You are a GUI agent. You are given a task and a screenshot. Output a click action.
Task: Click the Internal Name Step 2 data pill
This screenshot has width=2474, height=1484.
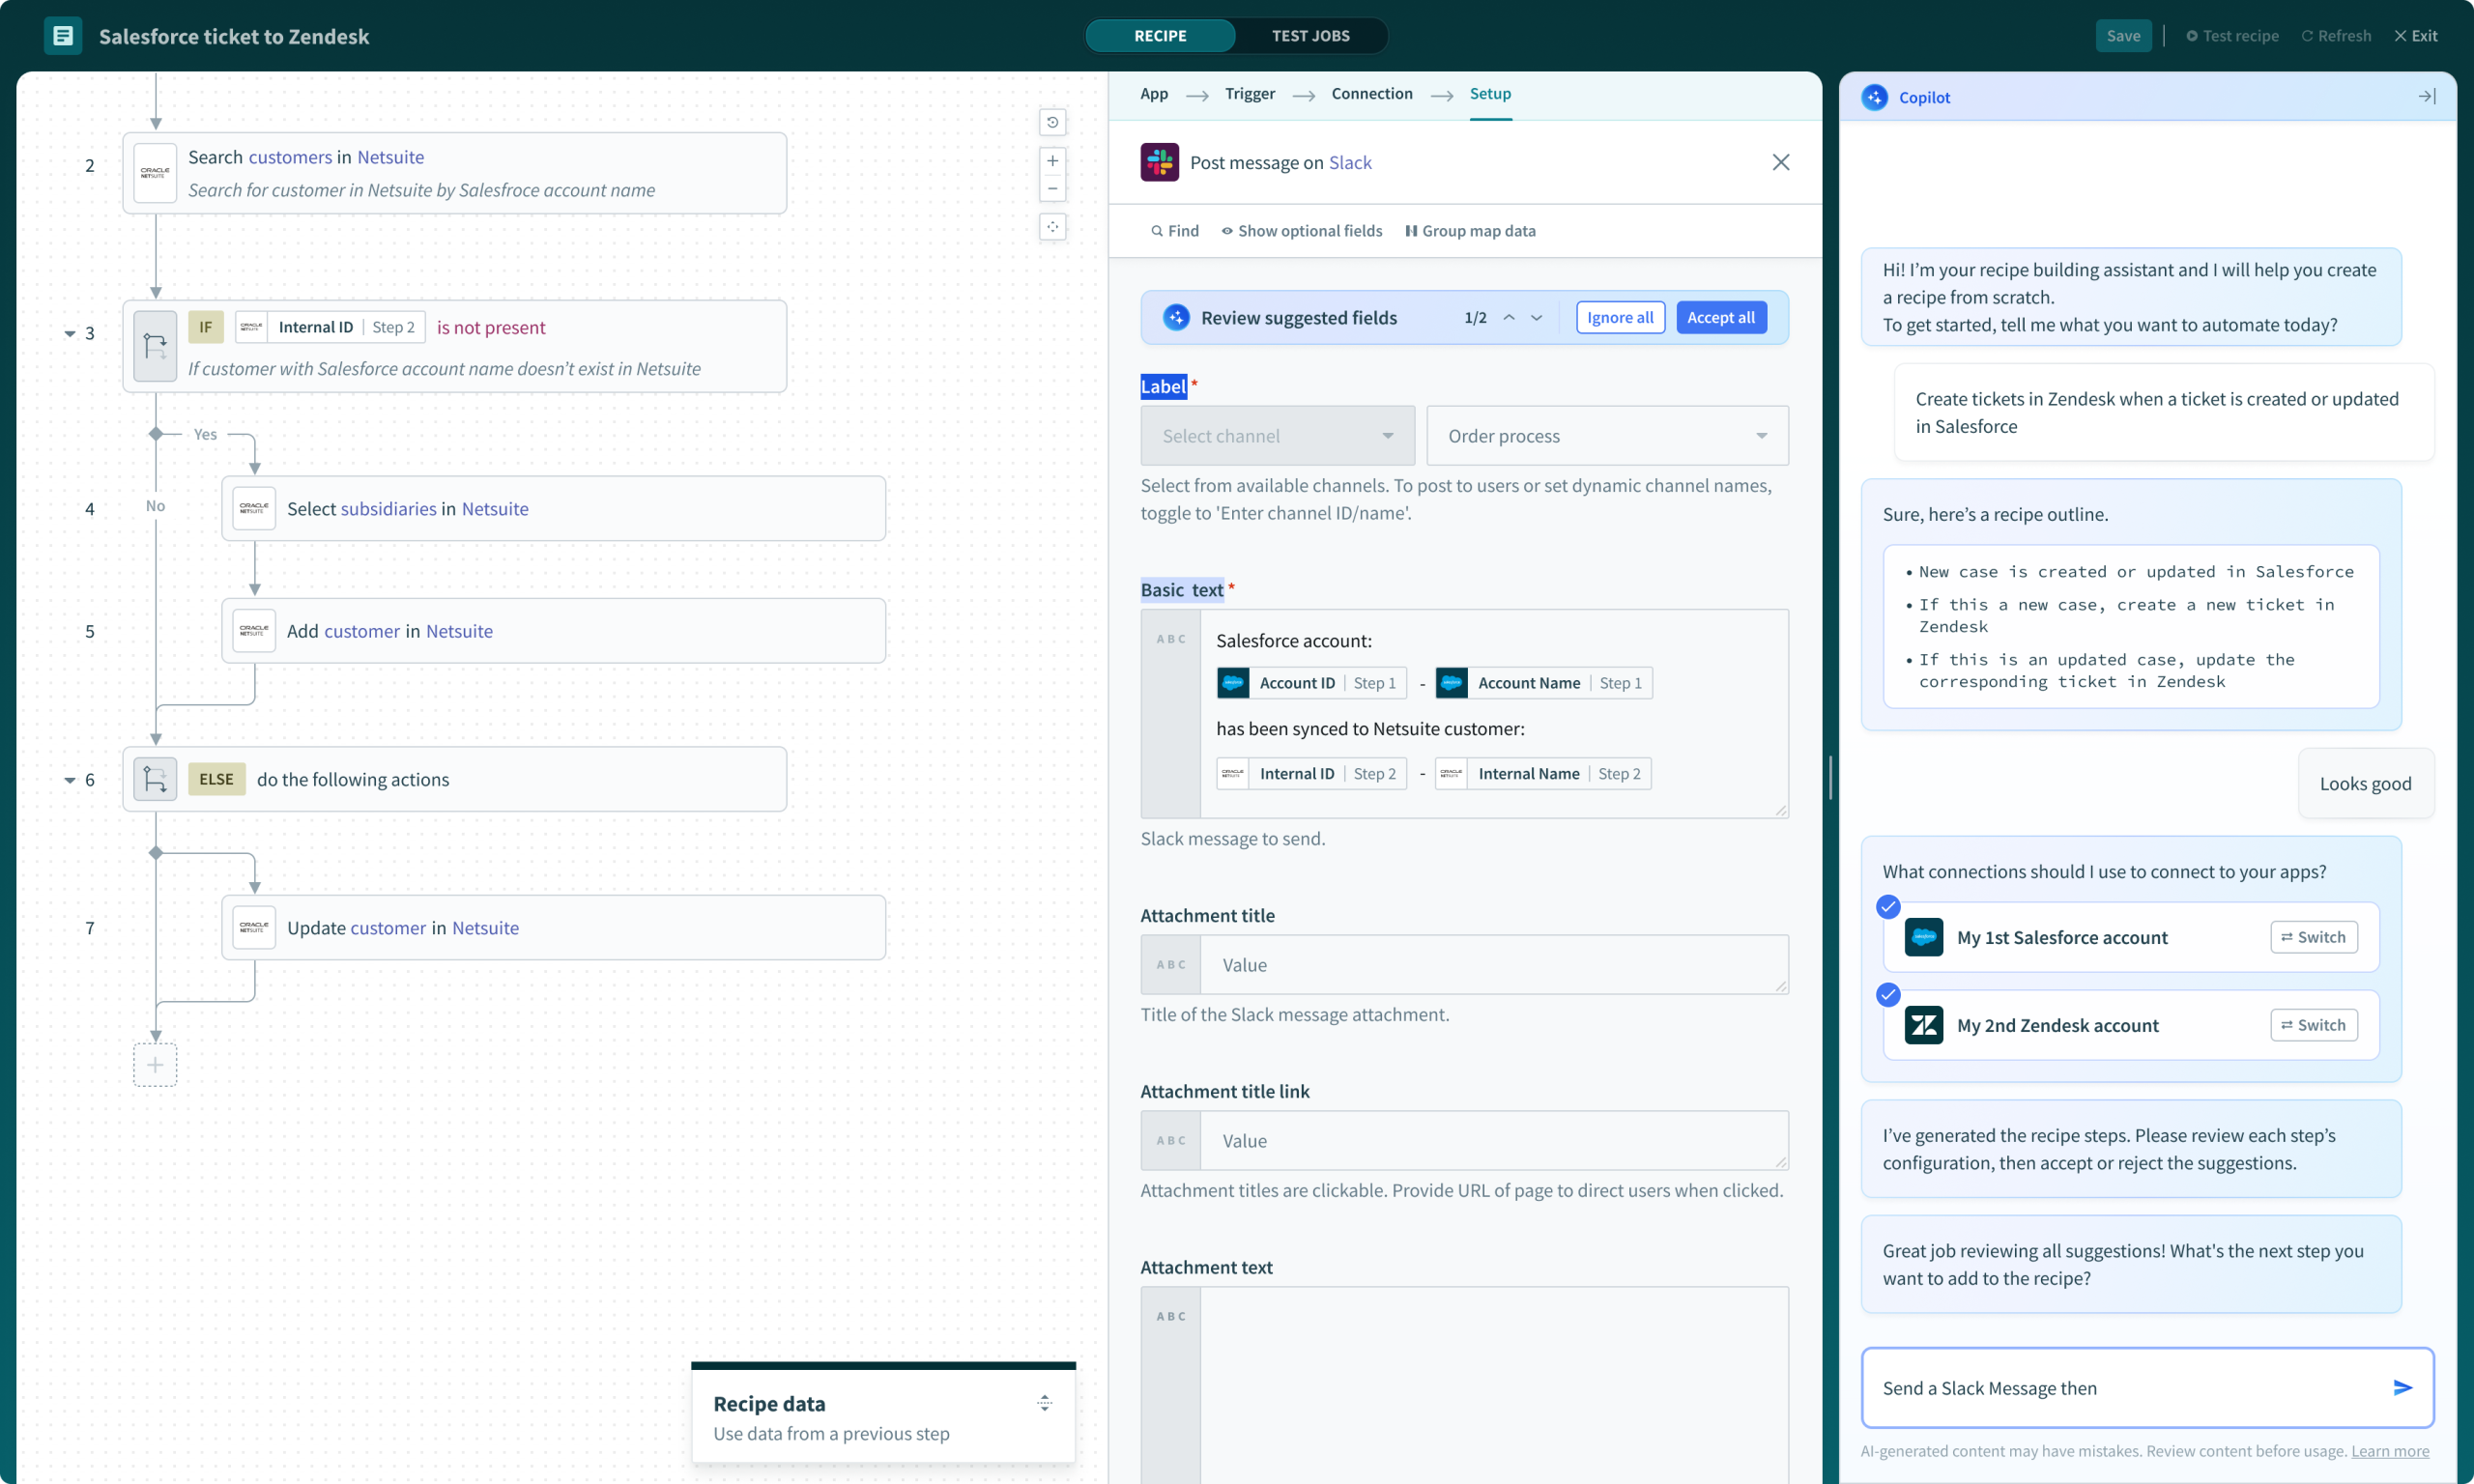pyautogui.click(x=1543, y=774)
